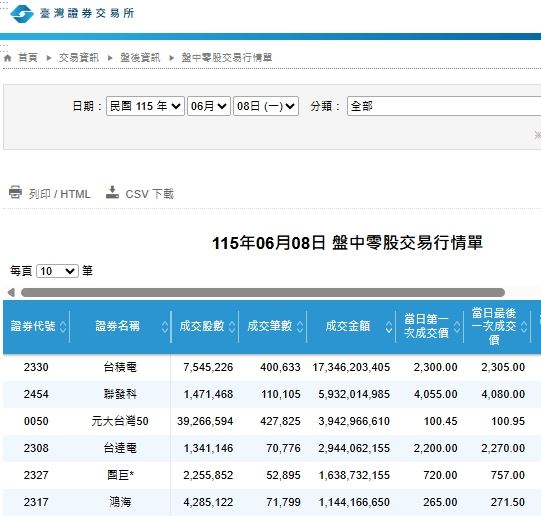This screenshot has width=541, height=516.
Task: Click stock name 鴻海
Action: [120, 502]
